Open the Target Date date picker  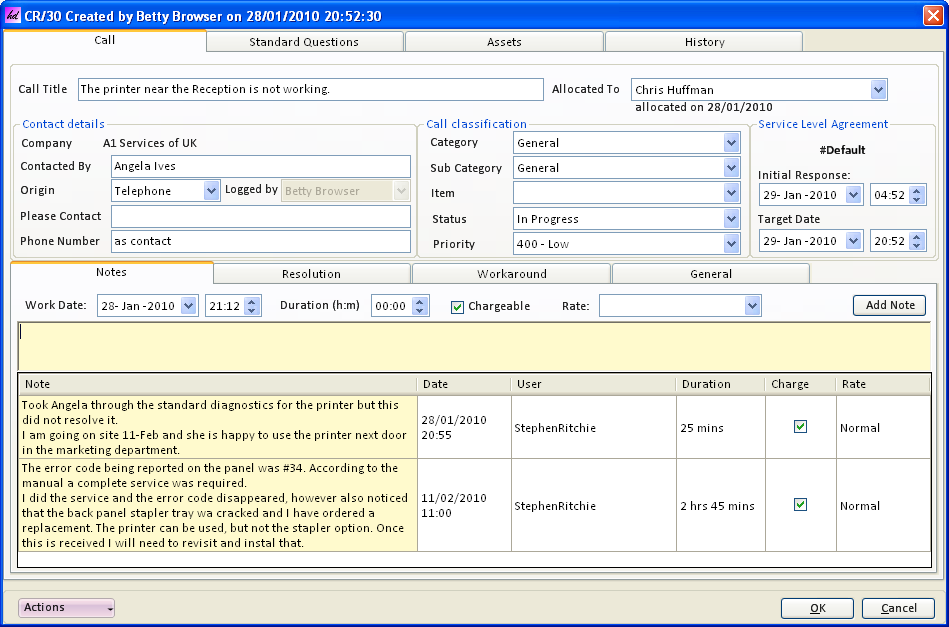(853, 241)
